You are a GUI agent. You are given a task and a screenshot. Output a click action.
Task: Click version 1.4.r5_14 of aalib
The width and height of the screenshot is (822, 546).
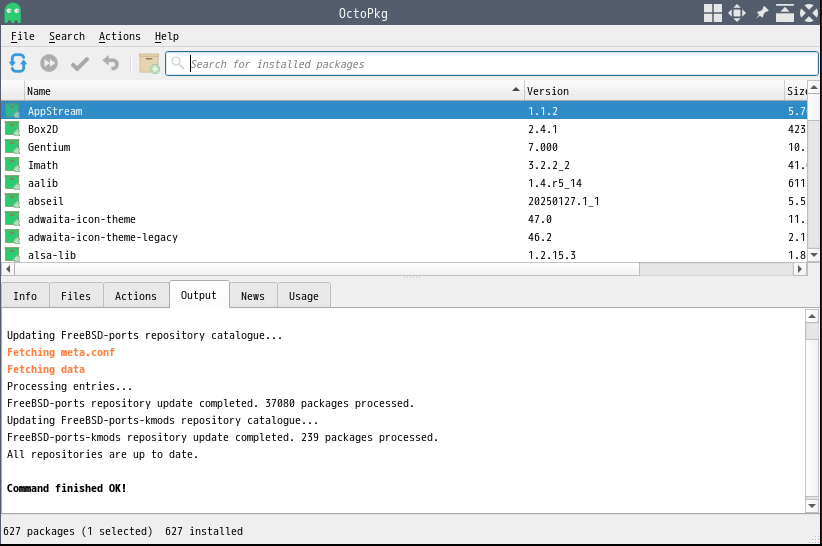(x=555, y=183)
